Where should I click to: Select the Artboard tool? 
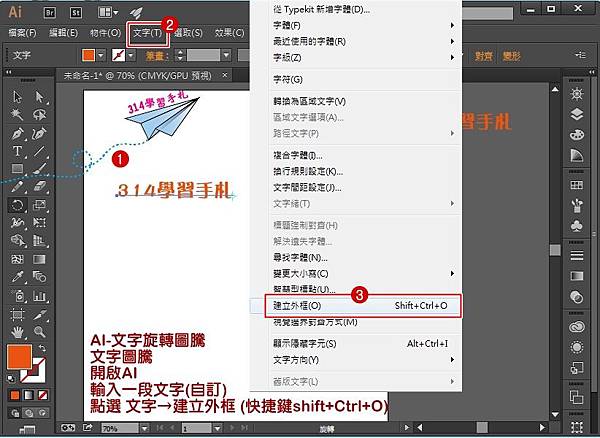(x=17, y=314)
